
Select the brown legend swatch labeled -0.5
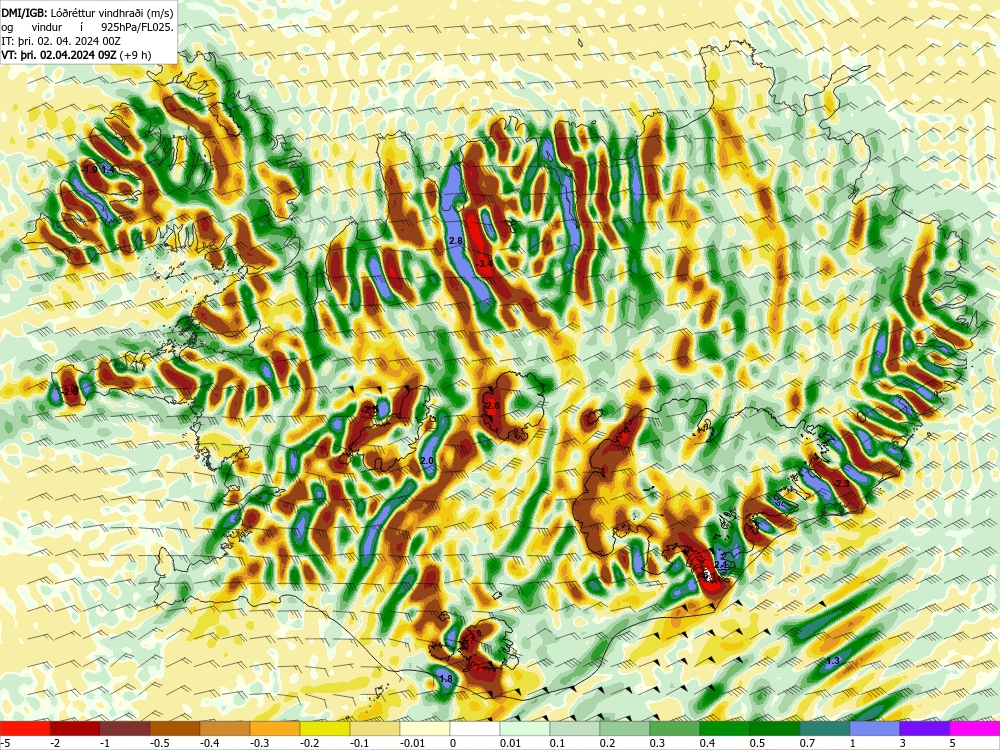tap(175, 728)
